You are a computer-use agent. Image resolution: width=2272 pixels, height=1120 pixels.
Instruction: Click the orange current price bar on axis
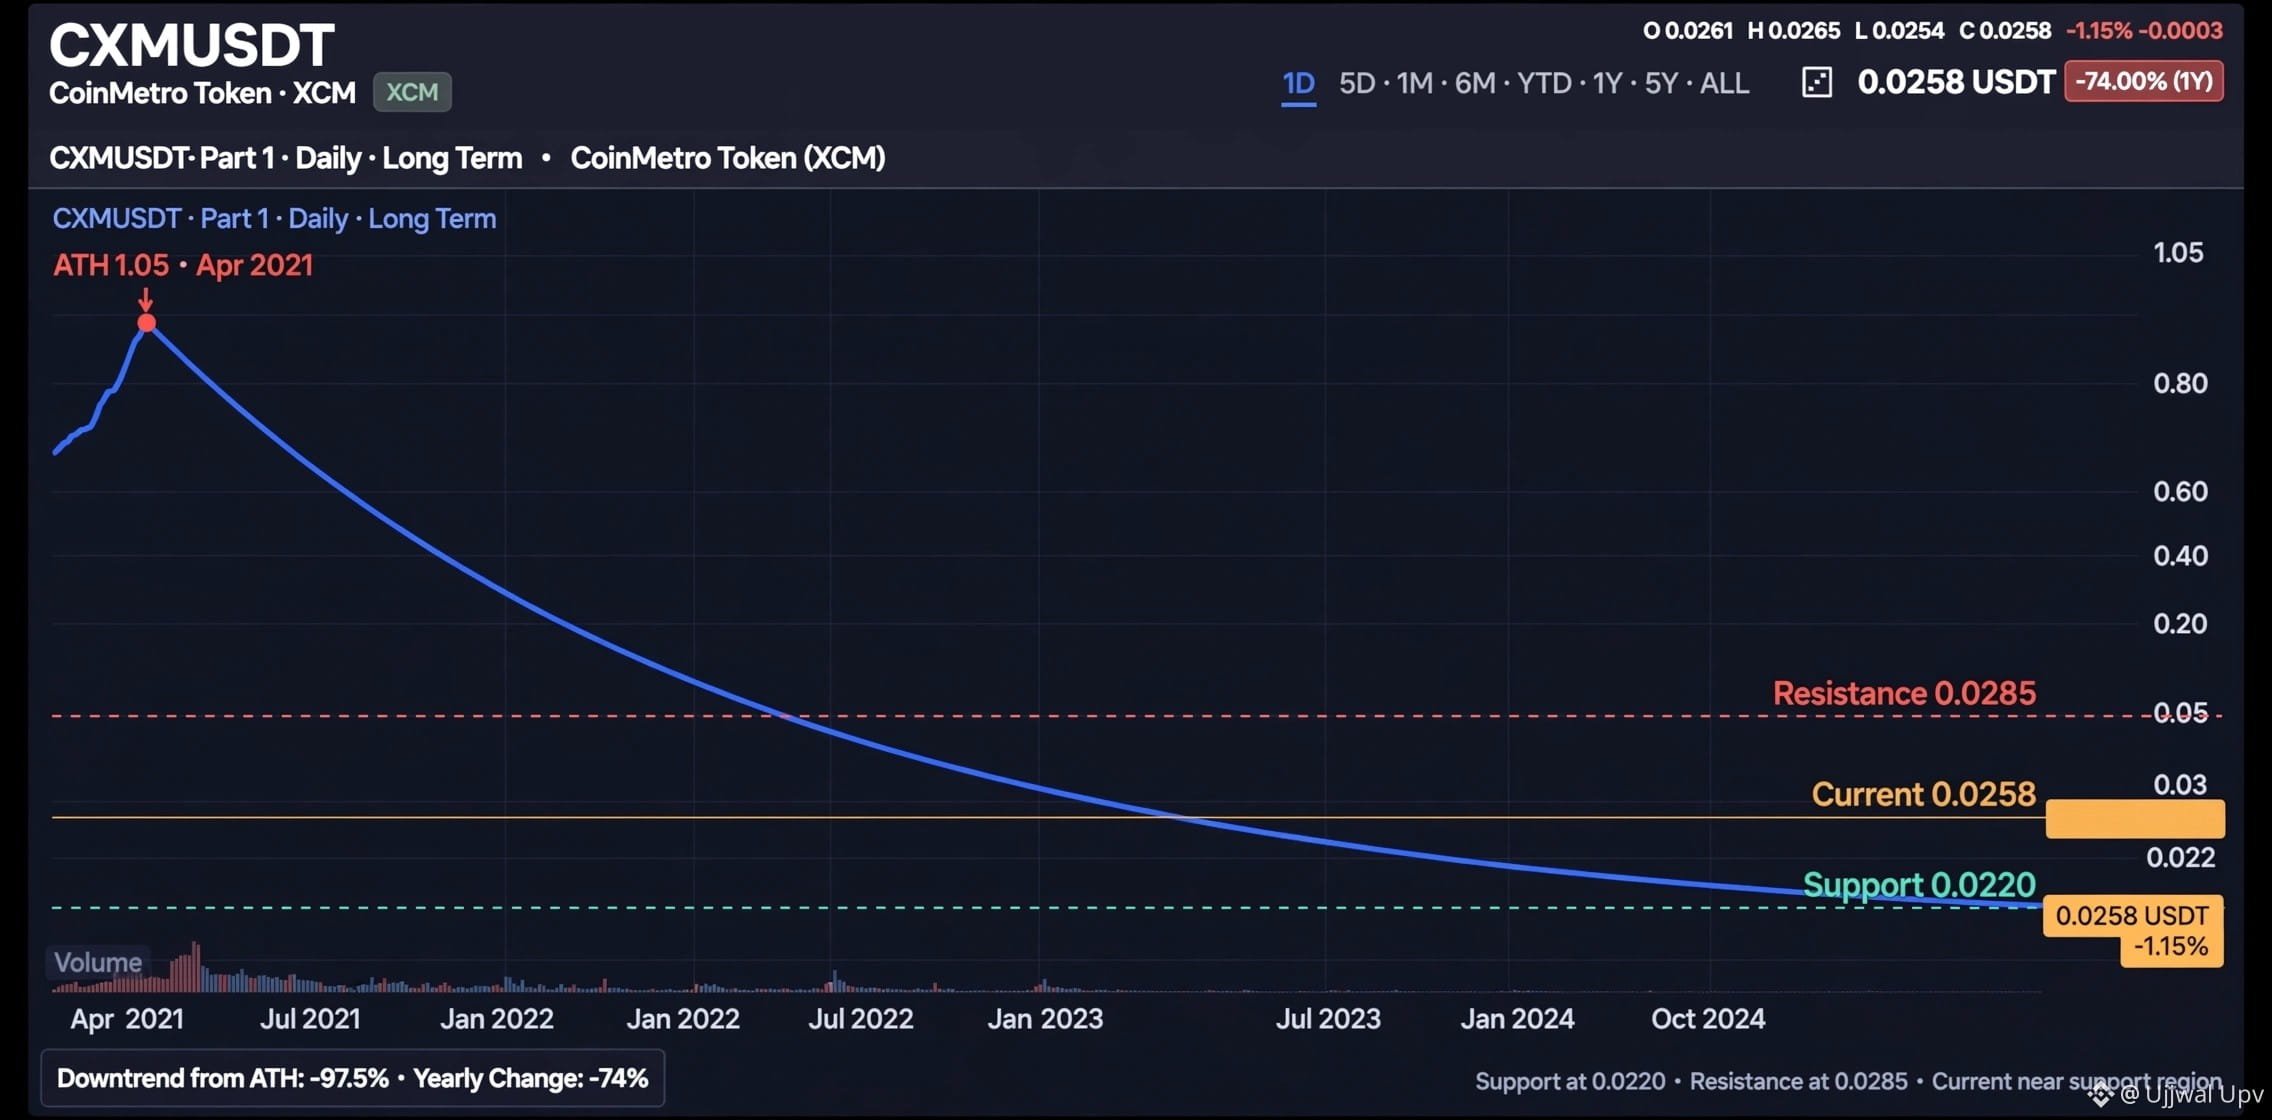[2135, 819]
